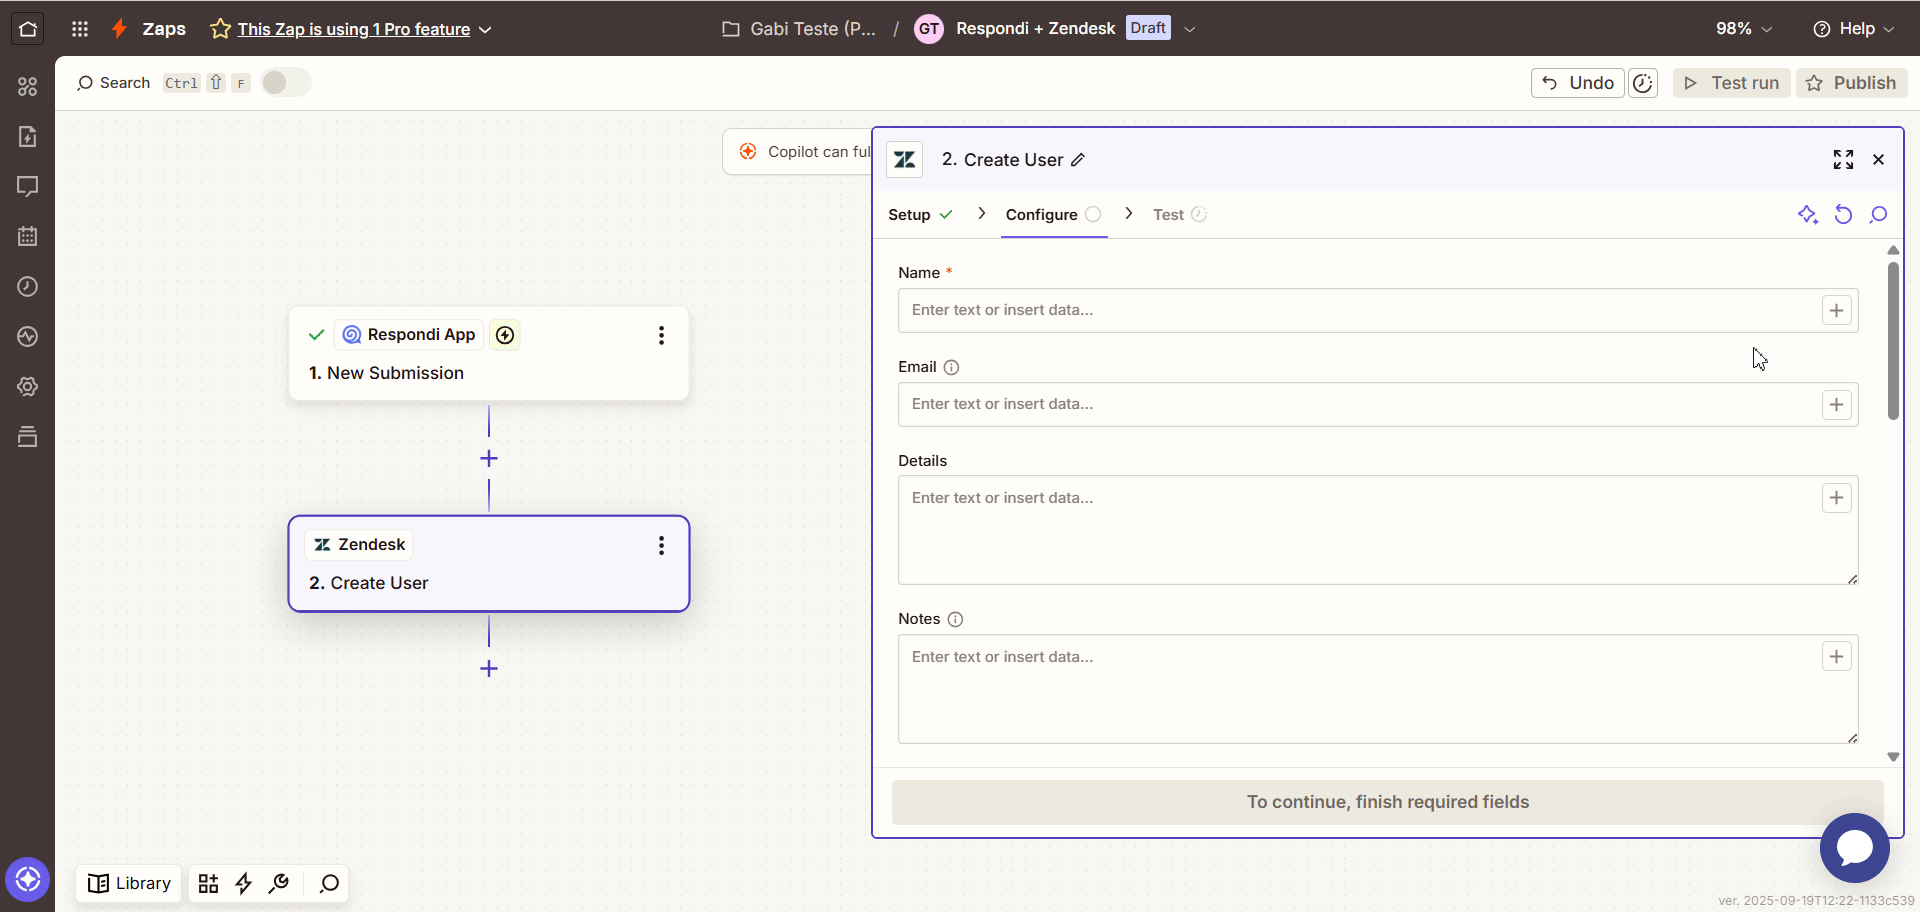Show Email field info tooltip icon

click(x=951, y=367)
